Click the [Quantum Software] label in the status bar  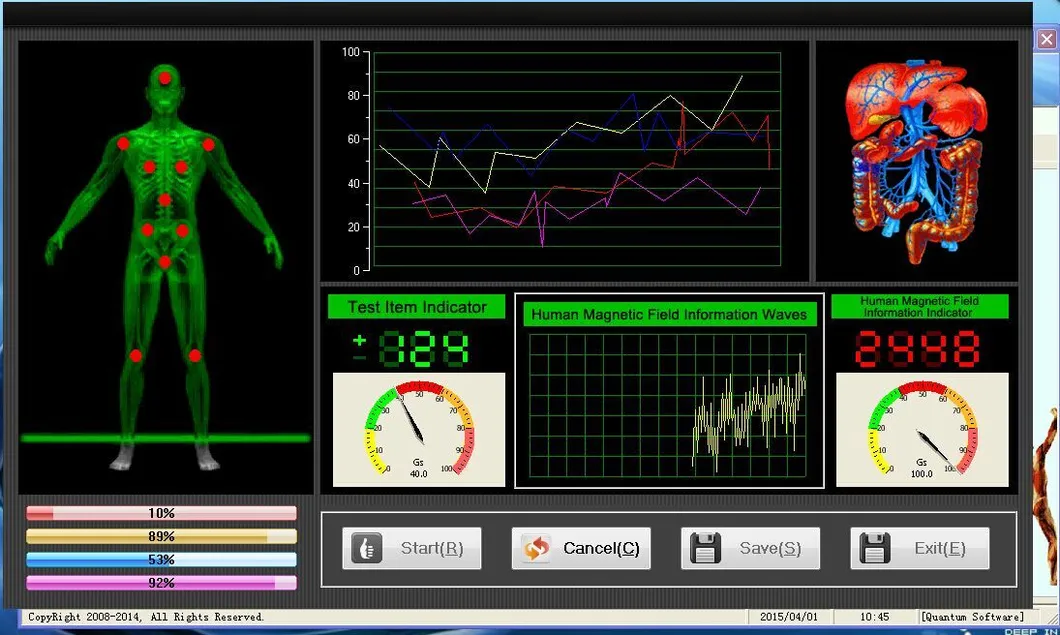tap(972, 617)
